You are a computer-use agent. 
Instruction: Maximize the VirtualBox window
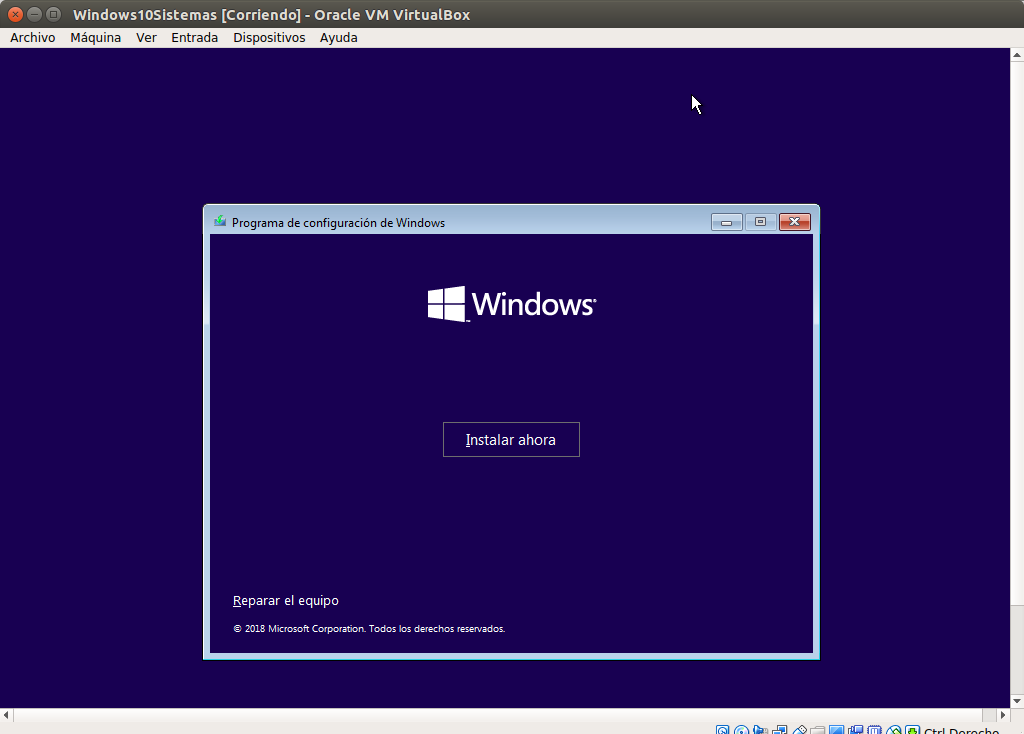(54, 14)
